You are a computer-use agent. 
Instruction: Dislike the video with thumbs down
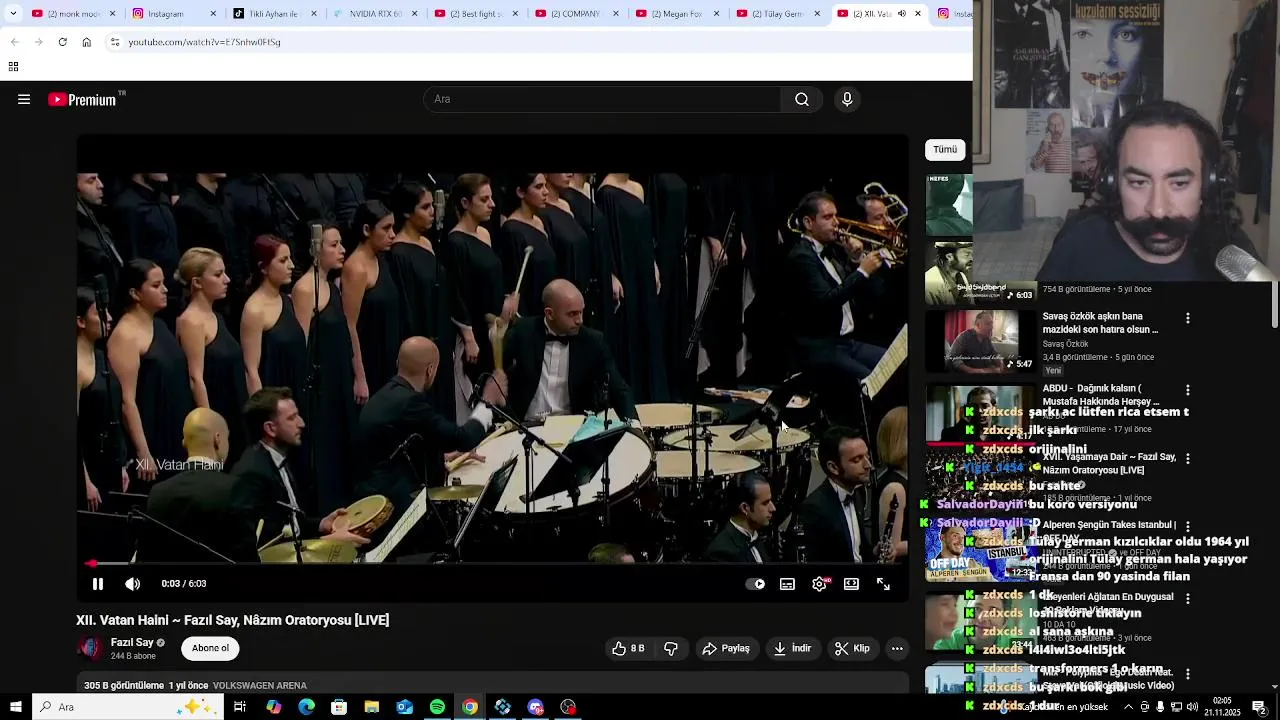pos(671,648)
